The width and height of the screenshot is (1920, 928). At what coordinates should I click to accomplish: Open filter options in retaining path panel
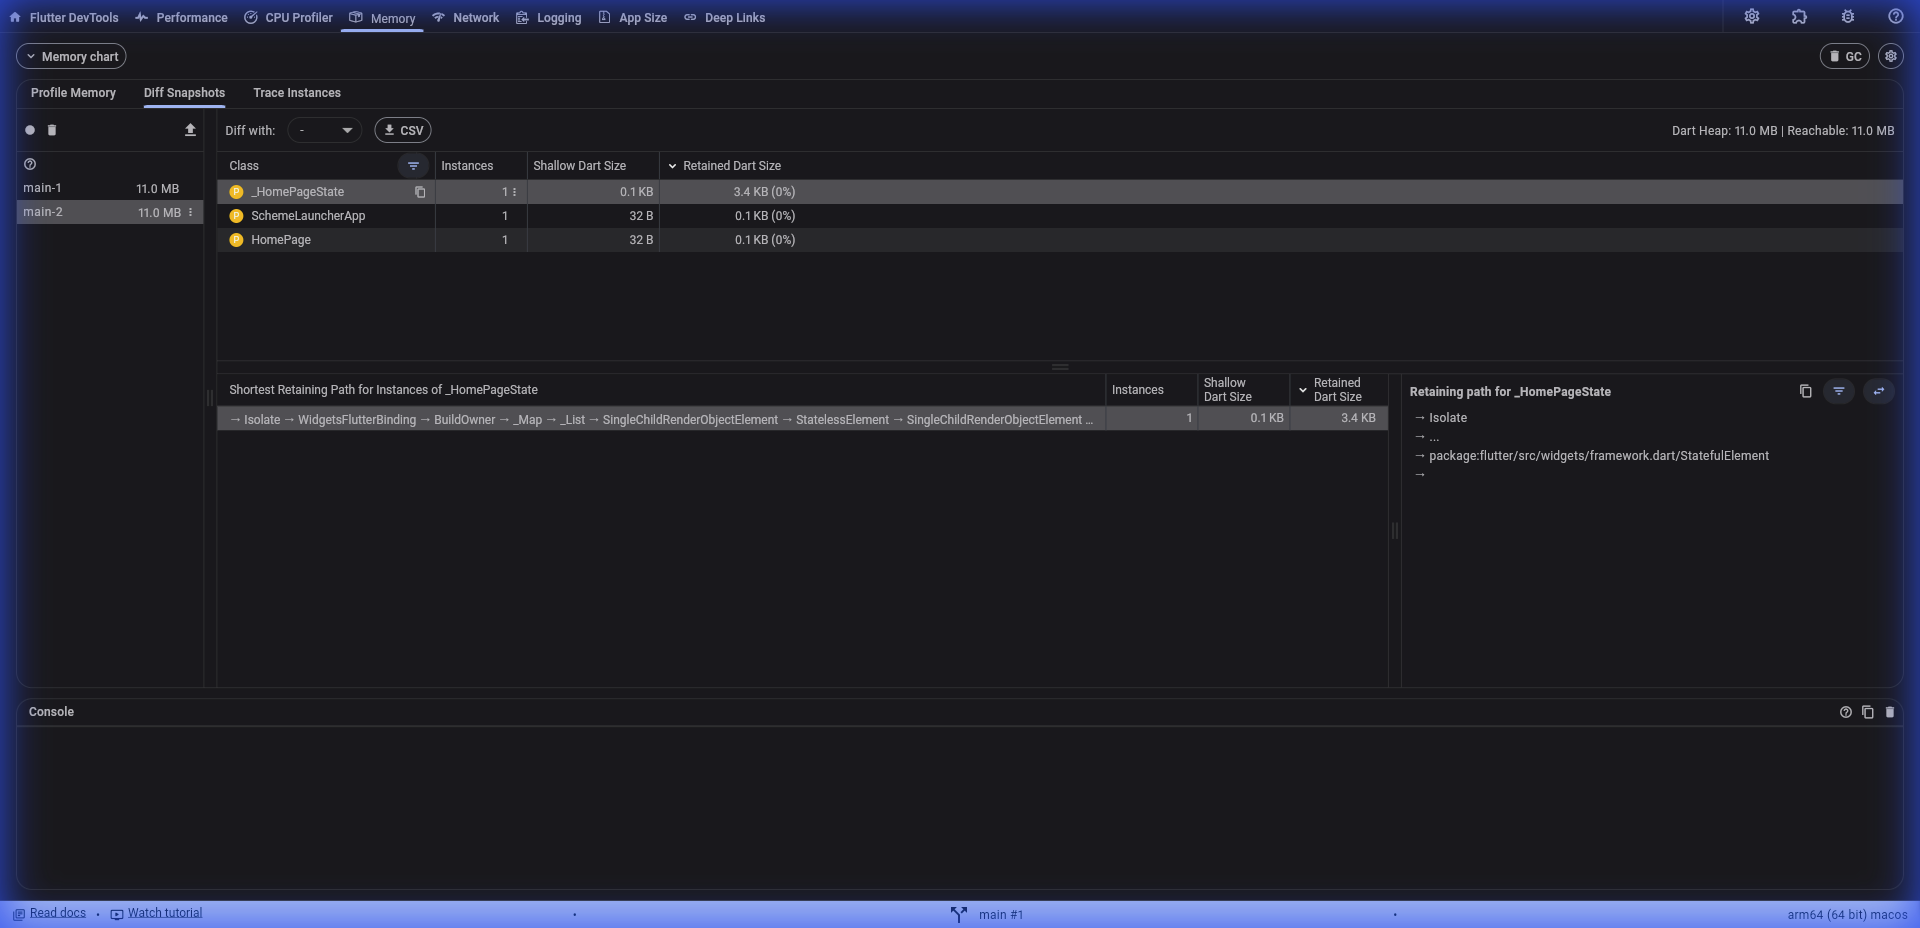point(1839,391)
